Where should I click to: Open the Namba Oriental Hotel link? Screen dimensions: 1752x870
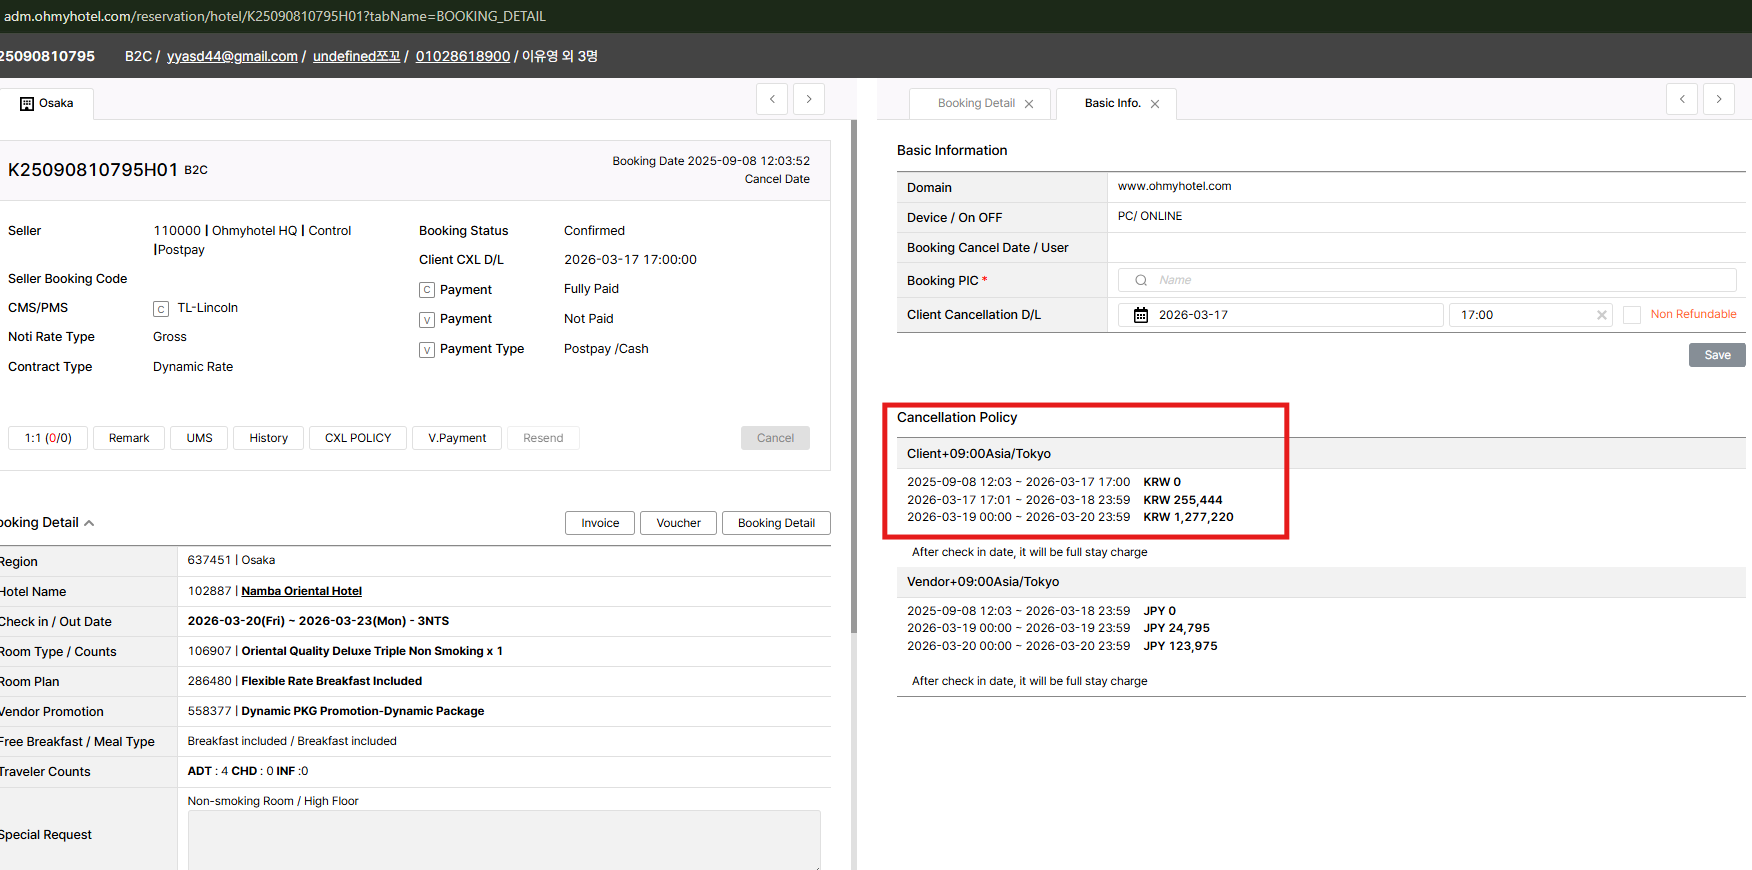301,591
